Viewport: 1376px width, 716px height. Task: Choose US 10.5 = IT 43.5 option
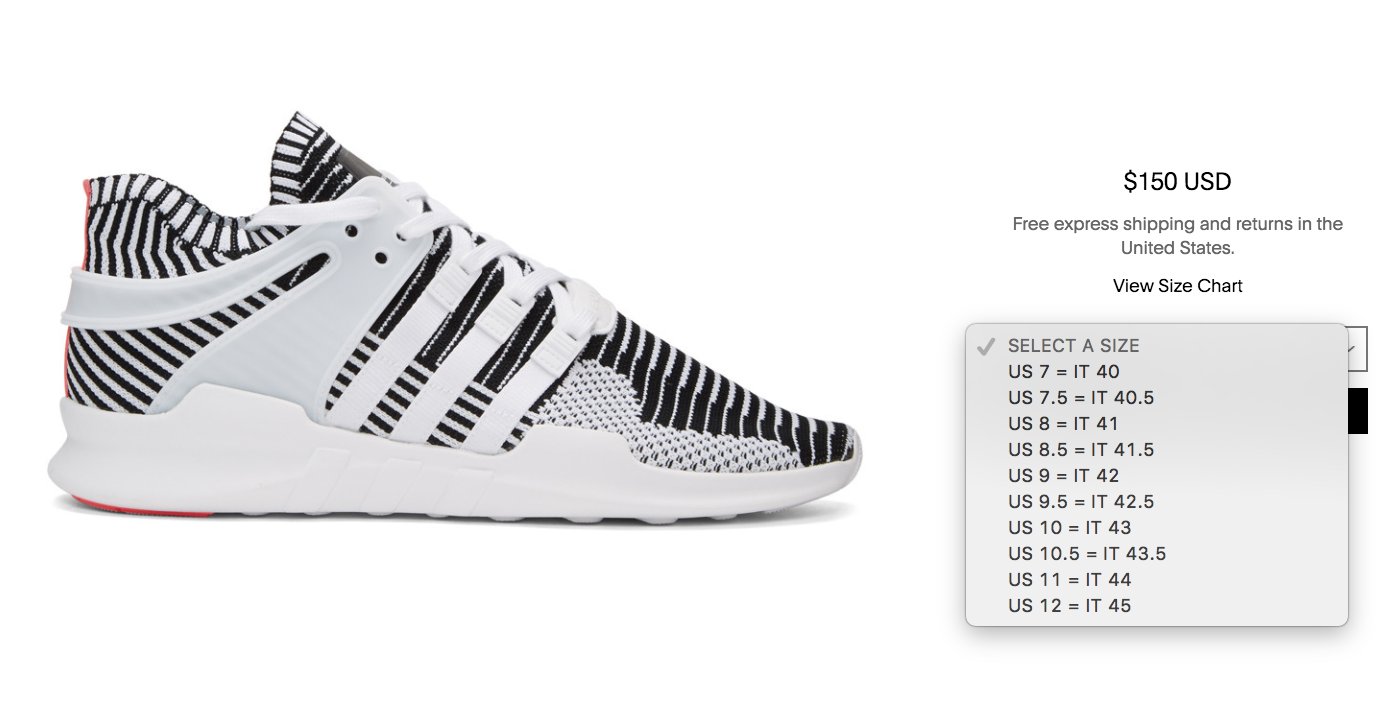(x=1156, y=553)
